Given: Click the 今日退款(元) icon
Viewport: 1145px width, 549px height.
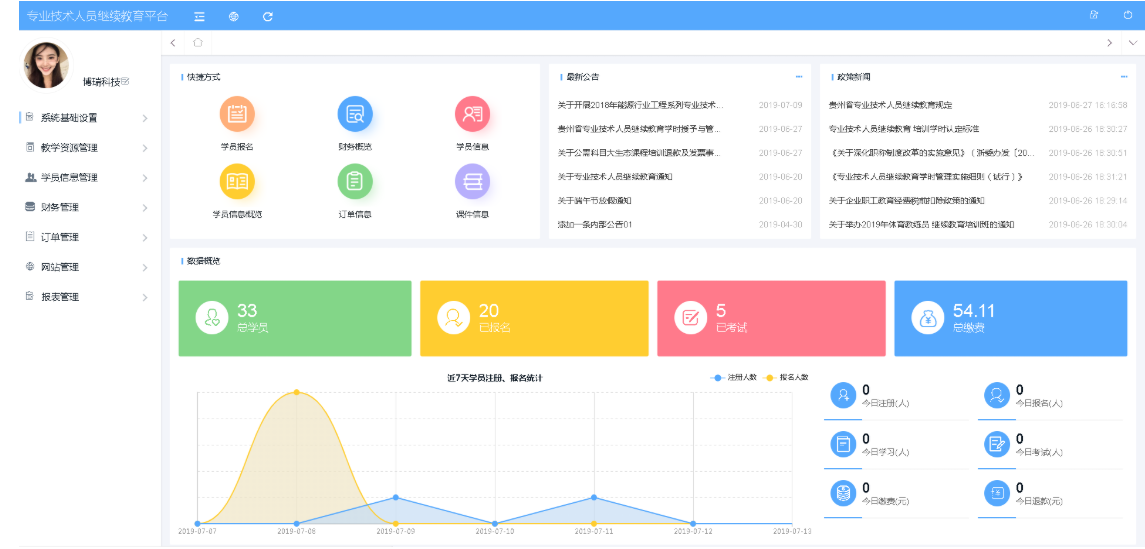Looking at the screenshot, I should 996,493.
